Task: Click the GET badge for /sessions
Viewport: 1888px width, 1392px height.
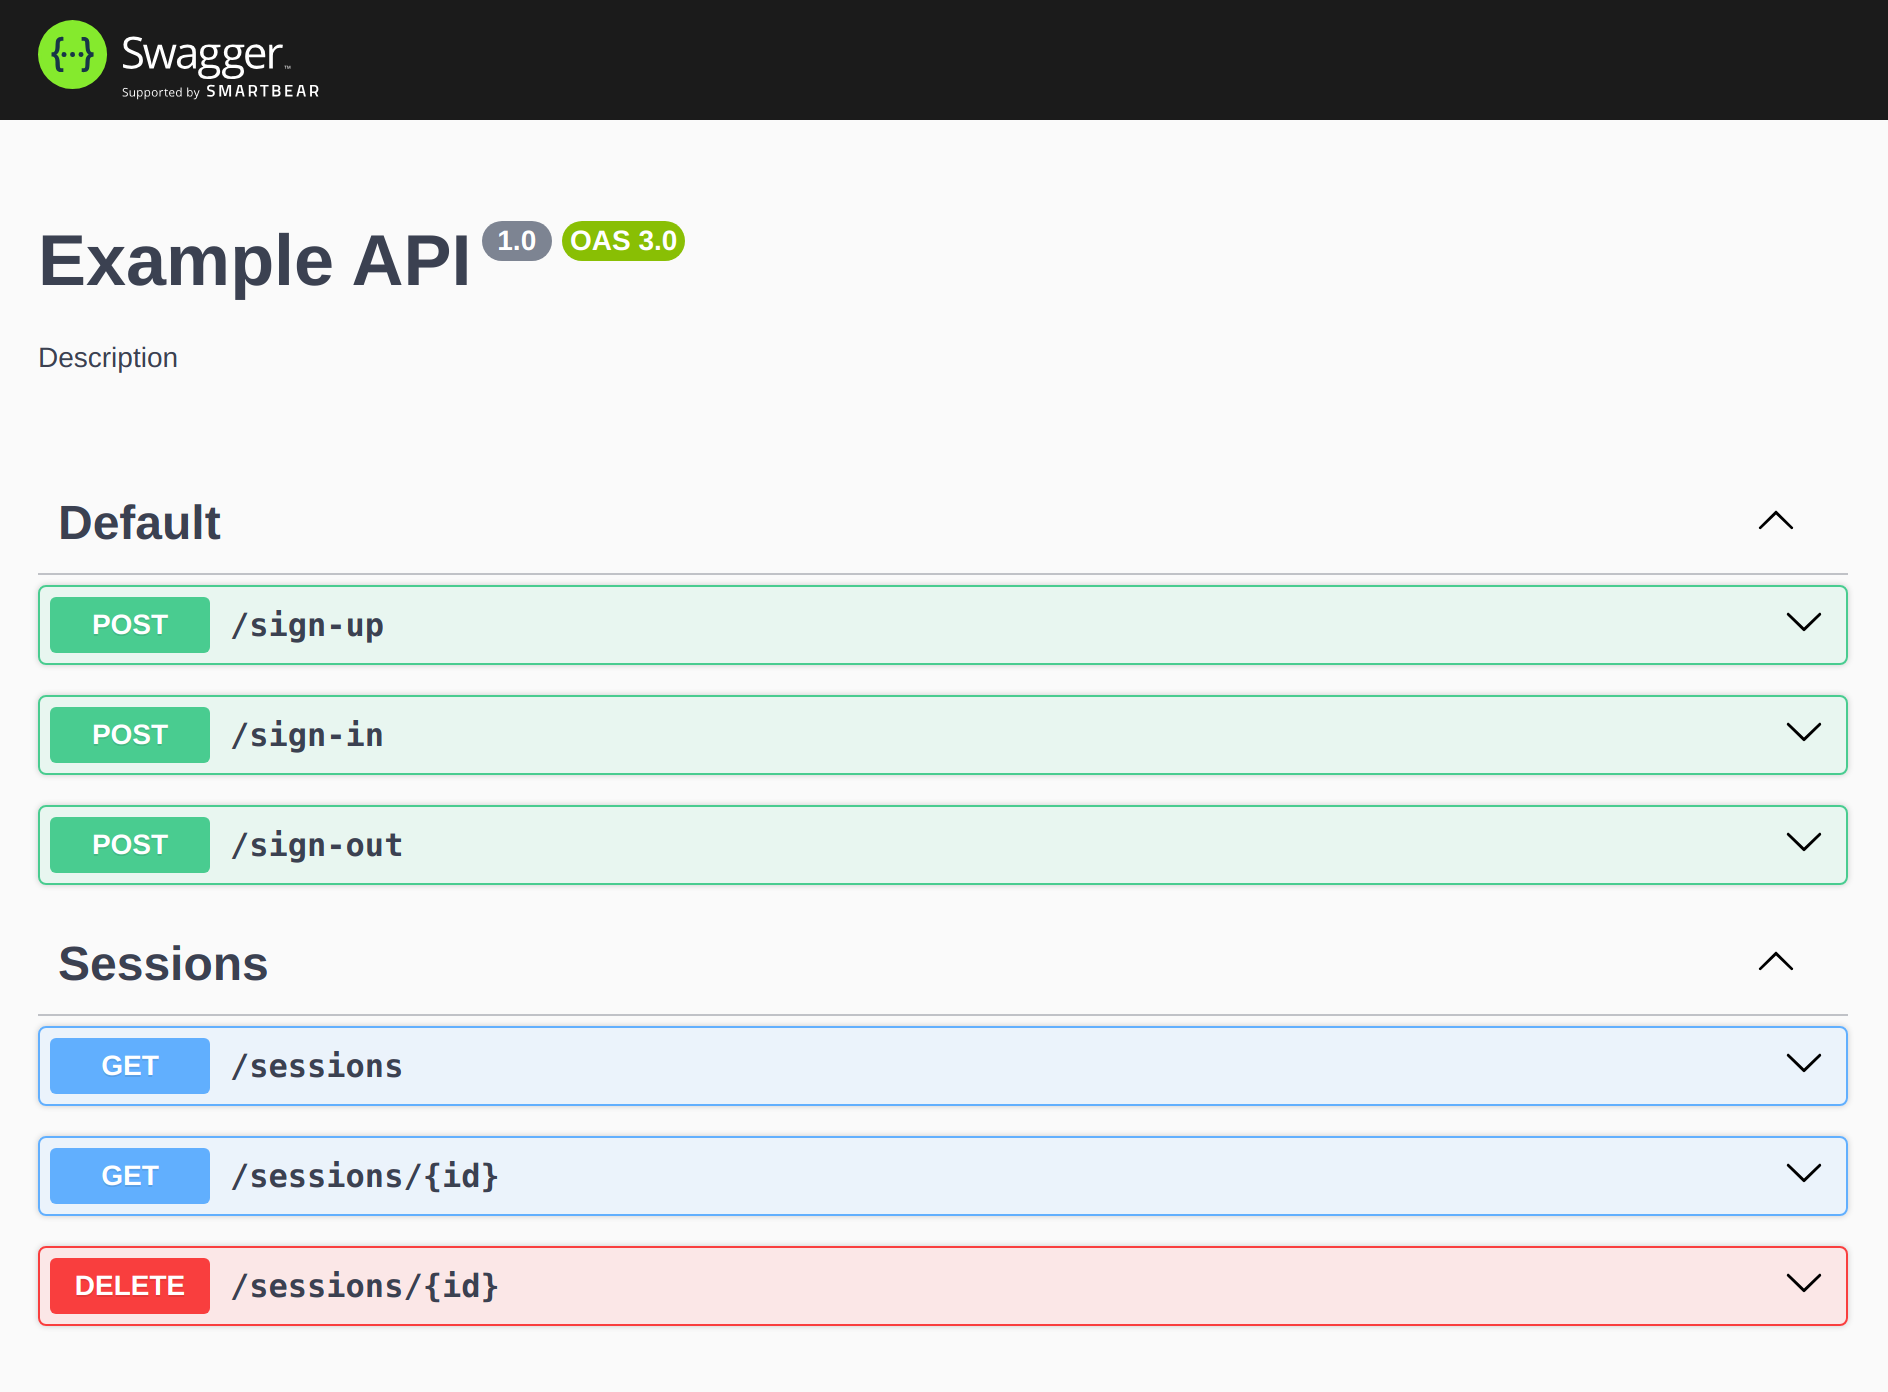Action: tap(130, 1066)
